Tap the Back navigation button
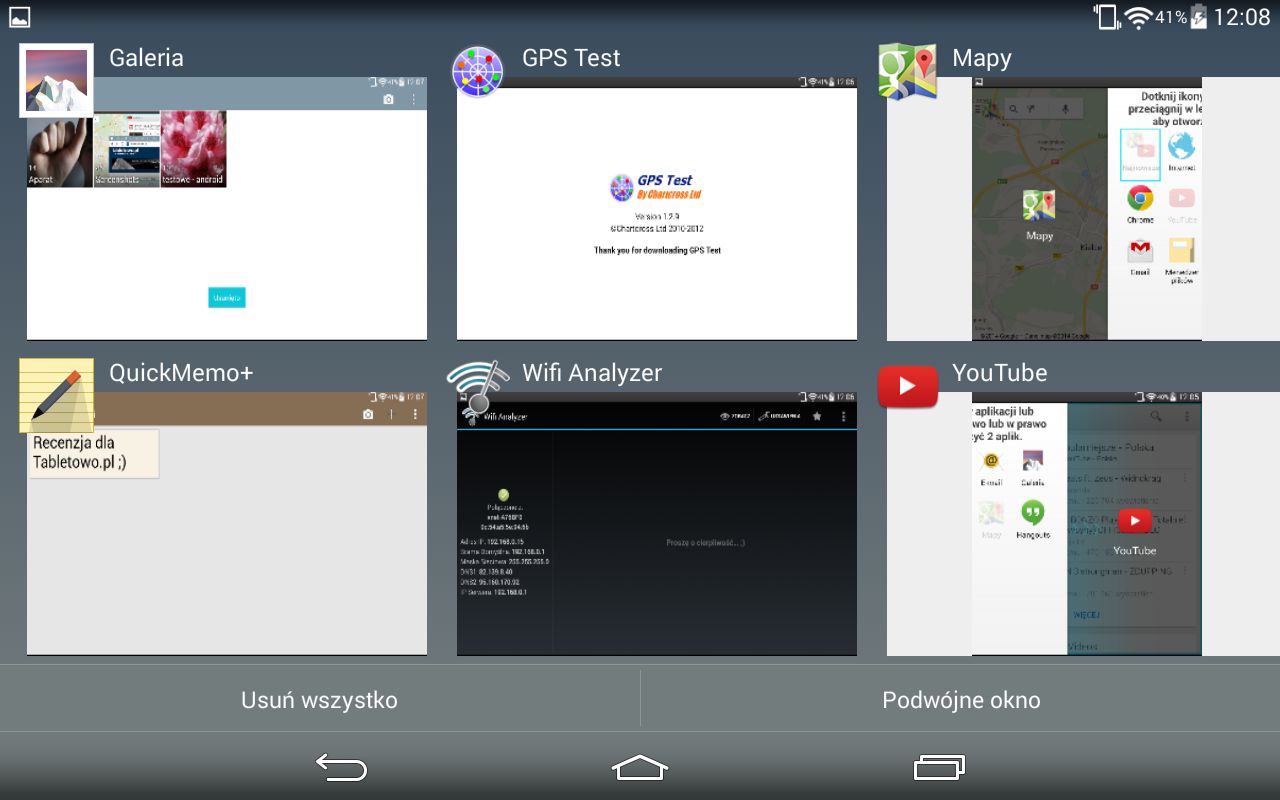1280x800 pixels. point(341,767)
